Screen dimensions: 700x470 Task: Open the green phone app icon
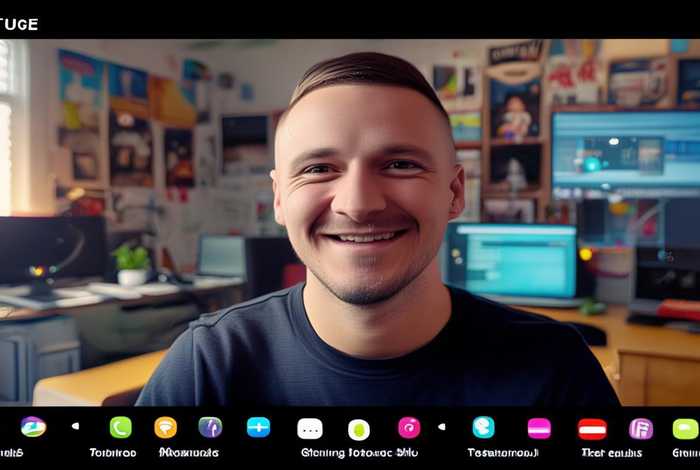coord(121,427)
